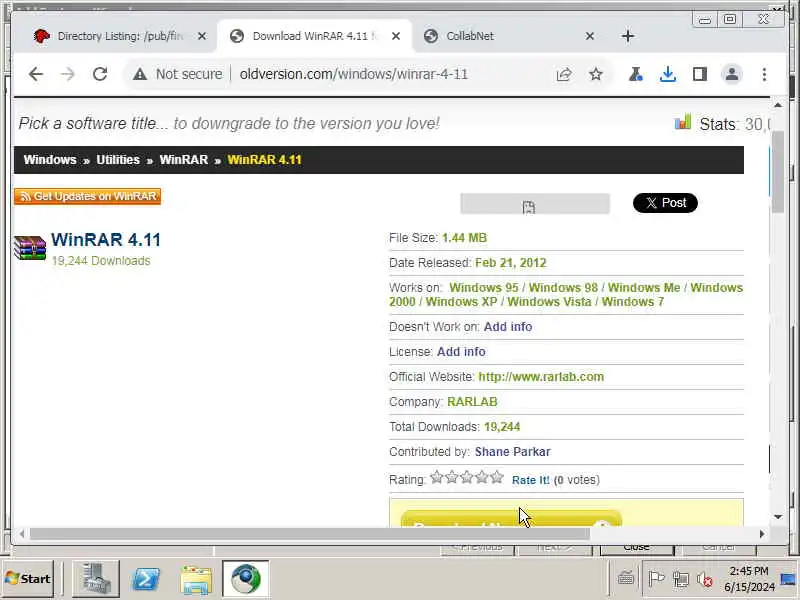This screenshot has height=600, width=800.
Task: Visit the official rarlab.com website link
Action: point(541,377)
